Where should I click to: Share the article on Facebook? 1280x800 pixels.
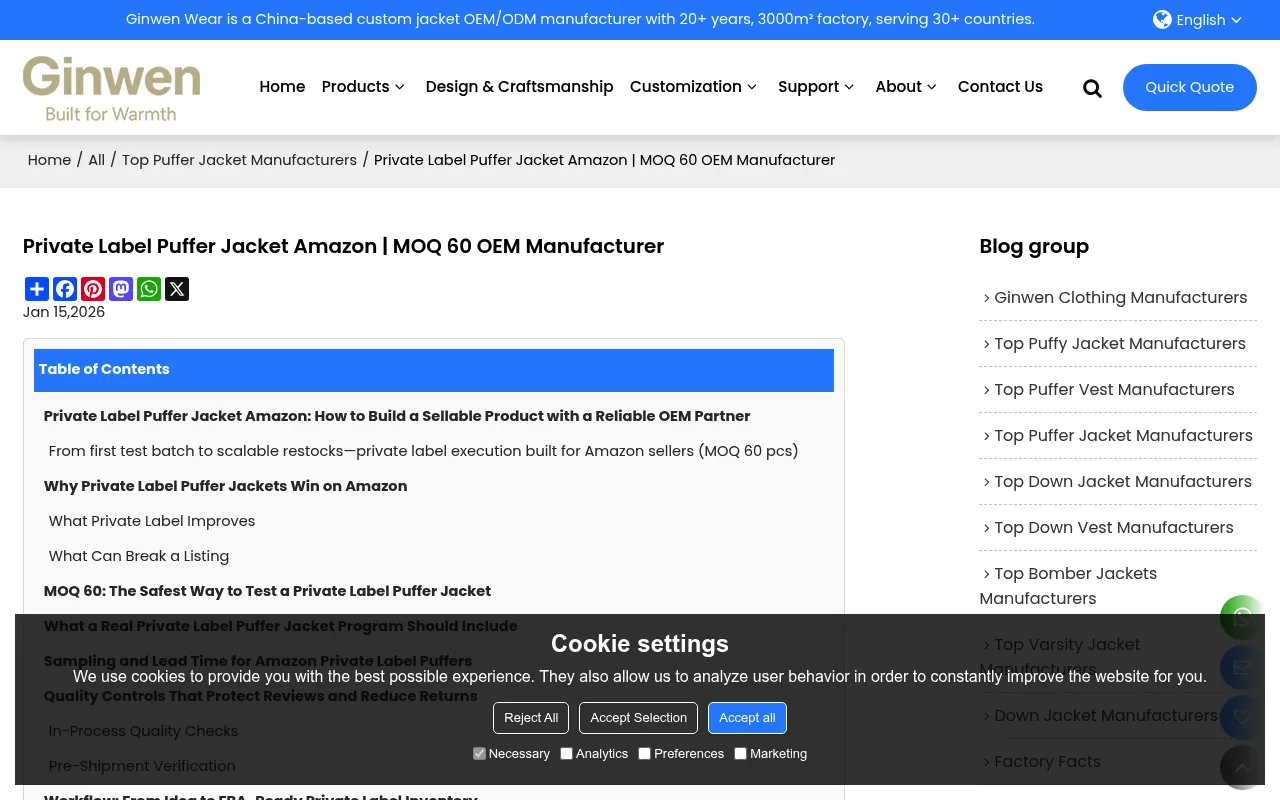(65, 289)
